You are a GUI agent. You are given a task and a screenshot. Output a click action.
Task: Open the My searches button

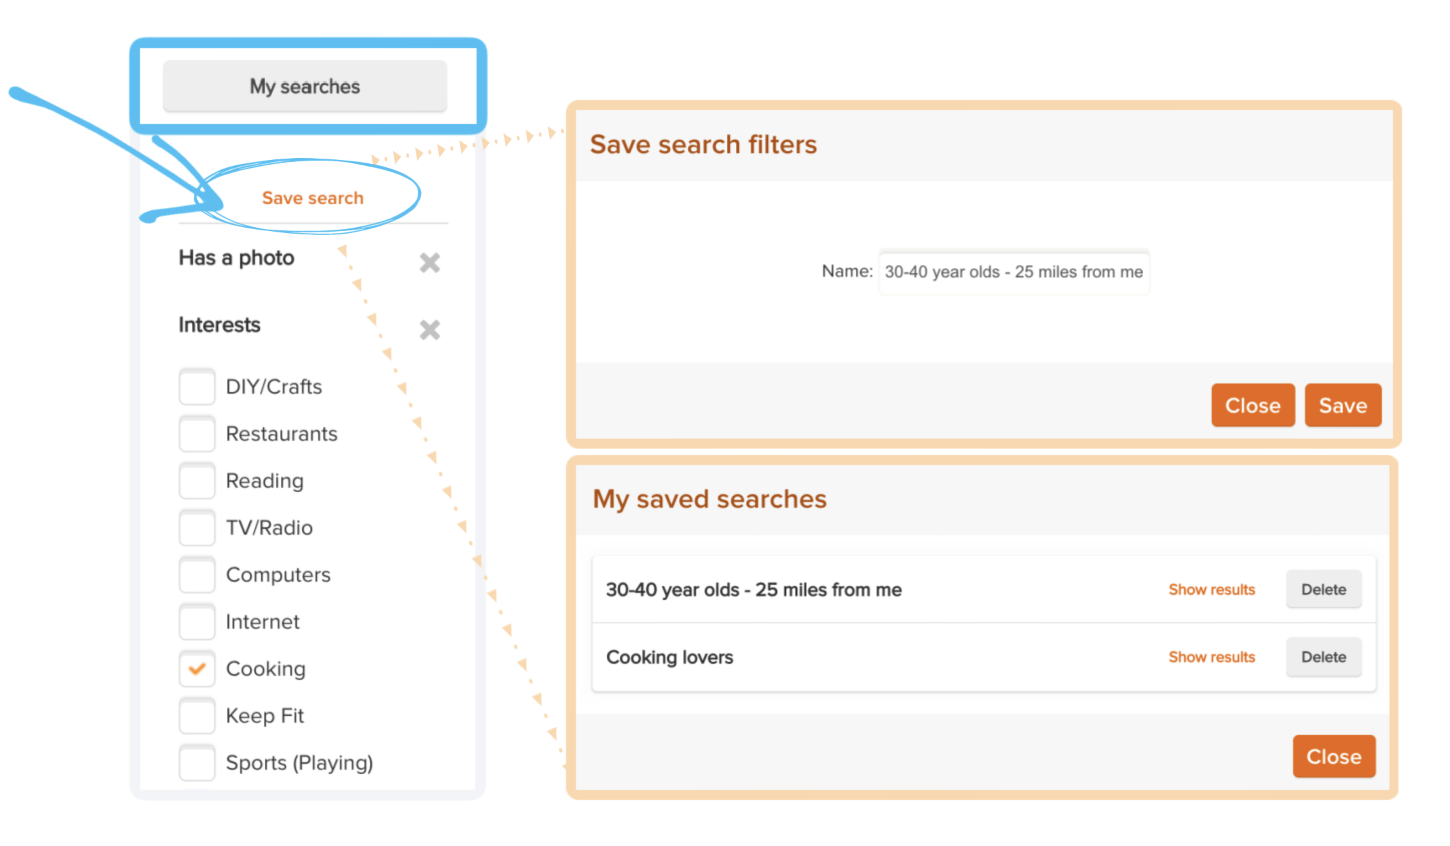[x=305, y=87]
